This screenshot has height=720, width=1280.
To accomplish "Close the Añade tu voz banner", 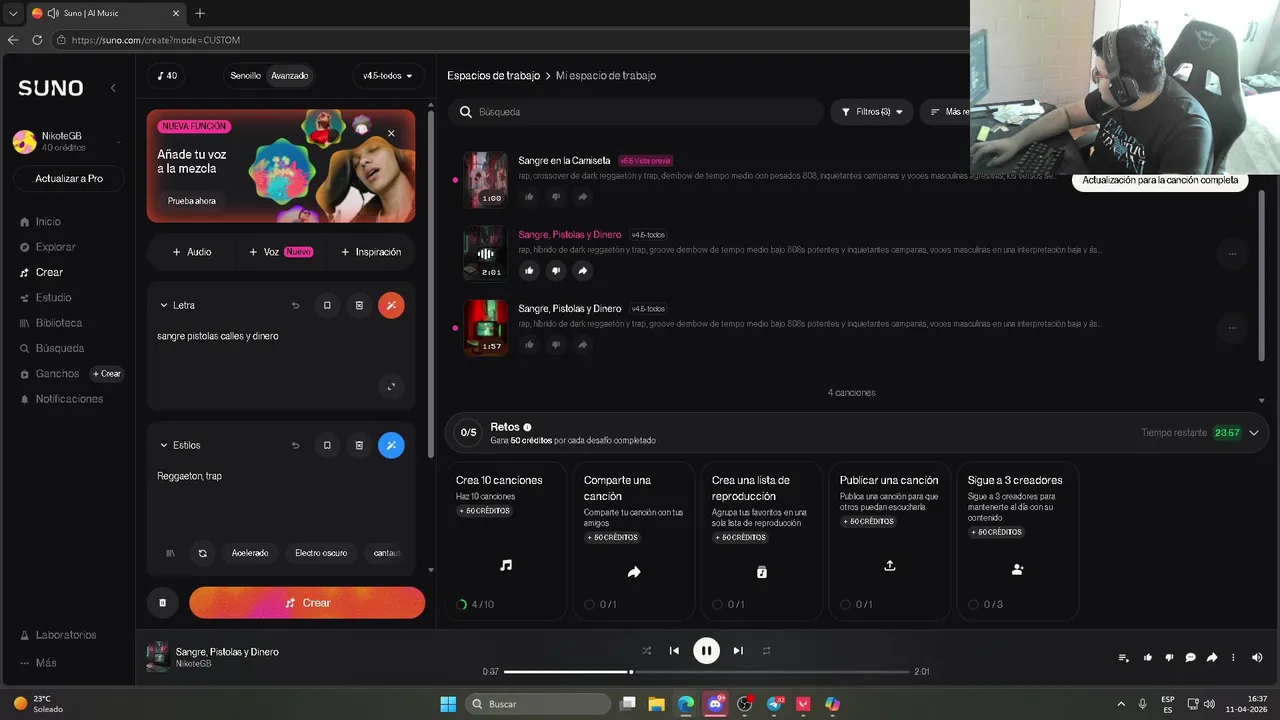I will coord(391,133).
